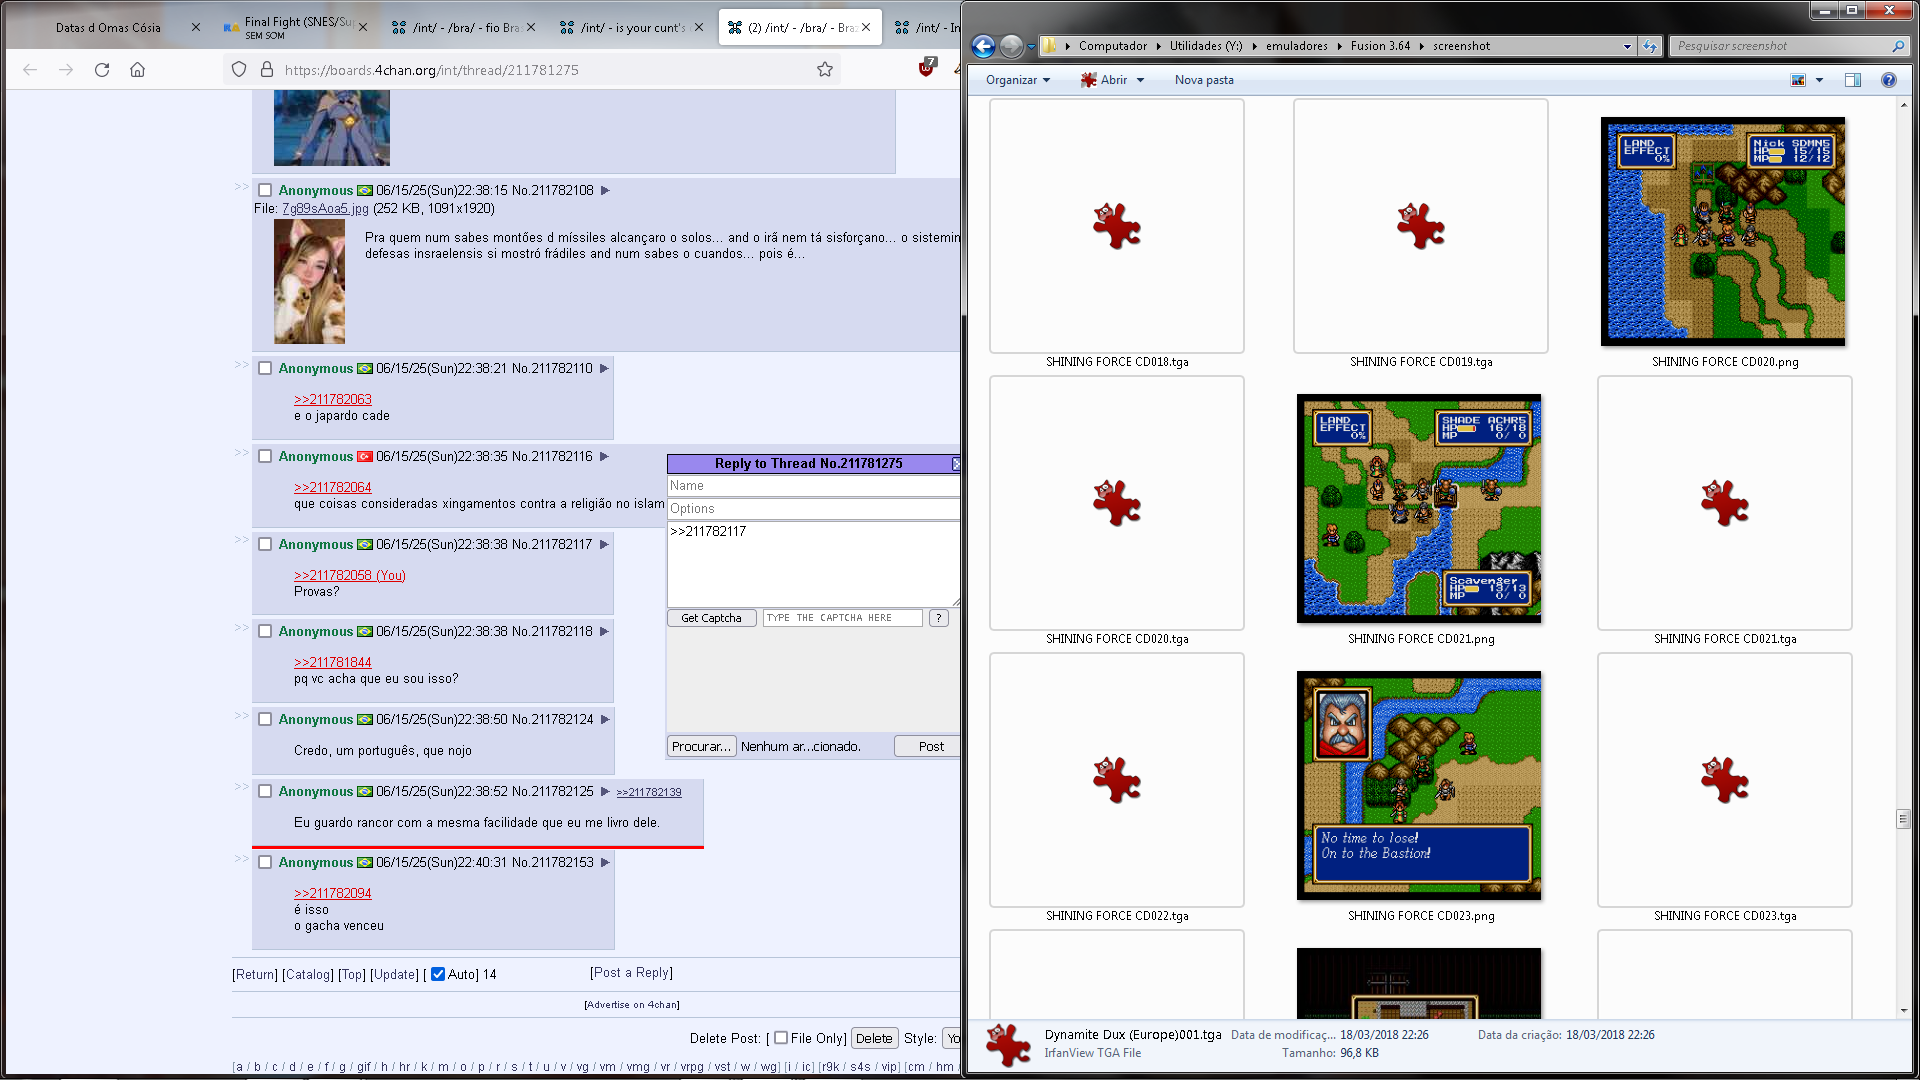Open the uBlock extension icon
The width and height of the screenshot is (1920, 1080).
[927, 68]
